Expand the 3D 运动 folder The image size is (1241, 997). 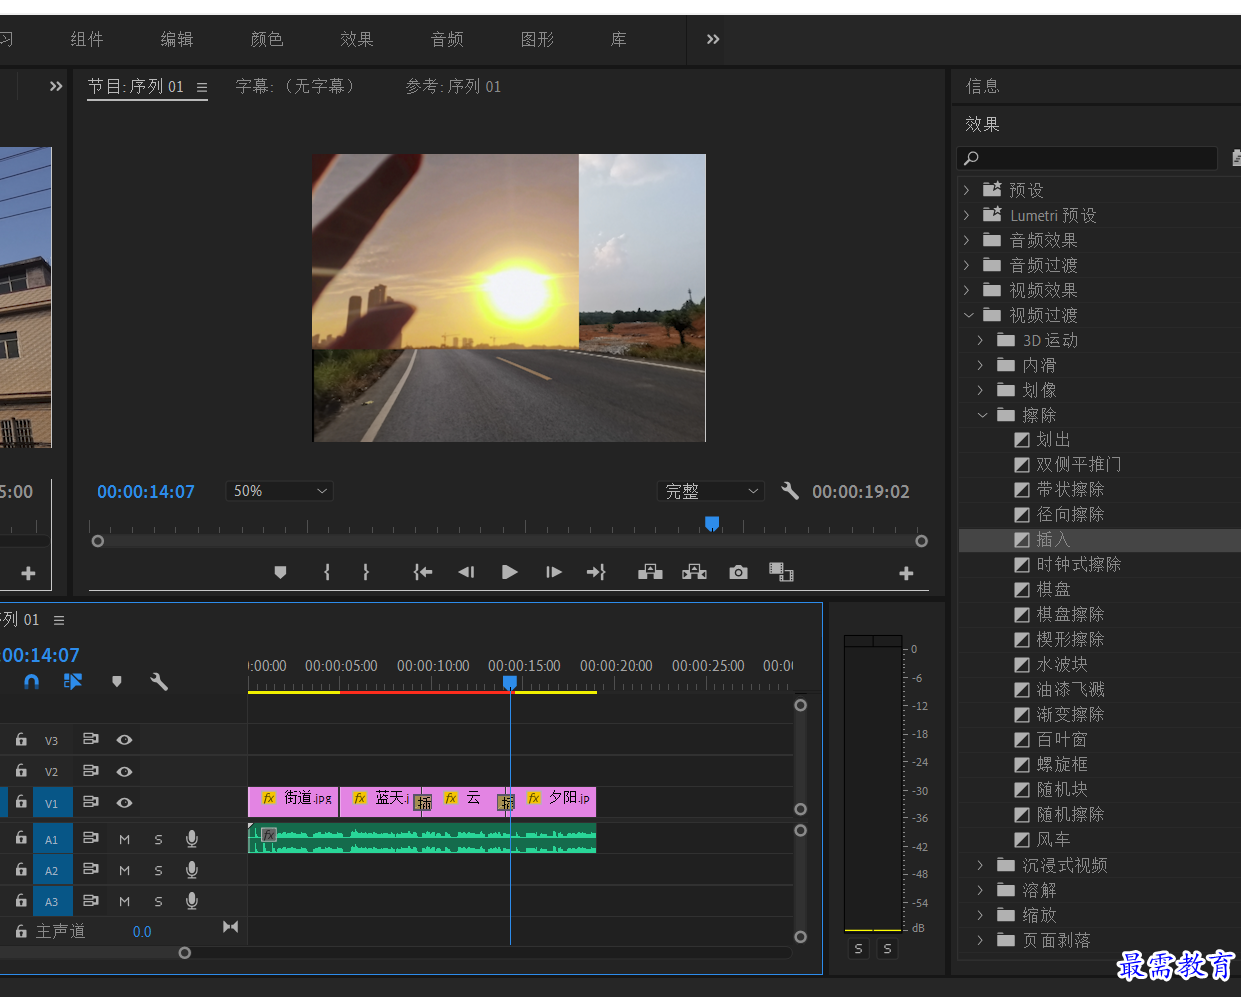980,340
